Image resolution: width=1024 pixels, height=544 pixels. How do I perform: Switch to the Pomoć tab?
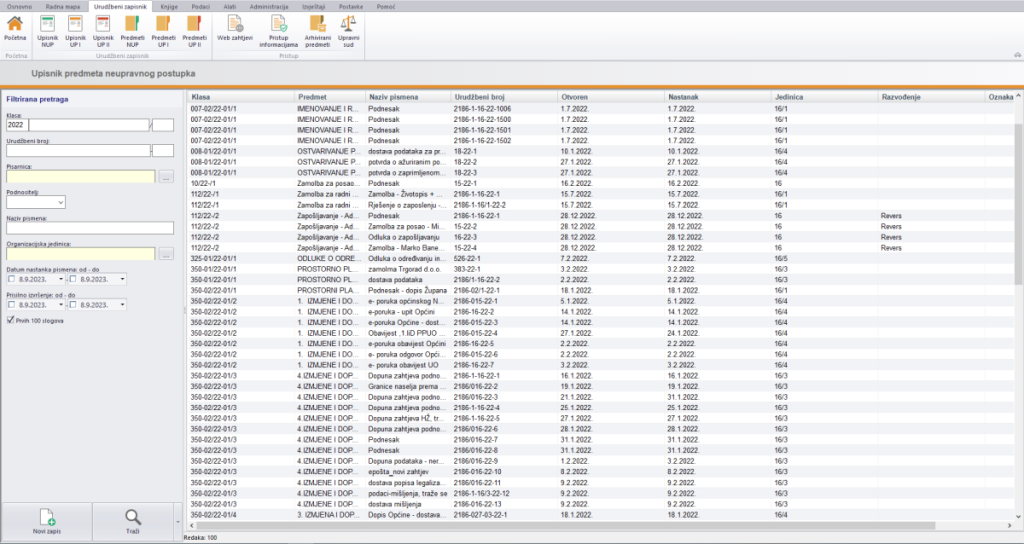(x=385, y=6)
